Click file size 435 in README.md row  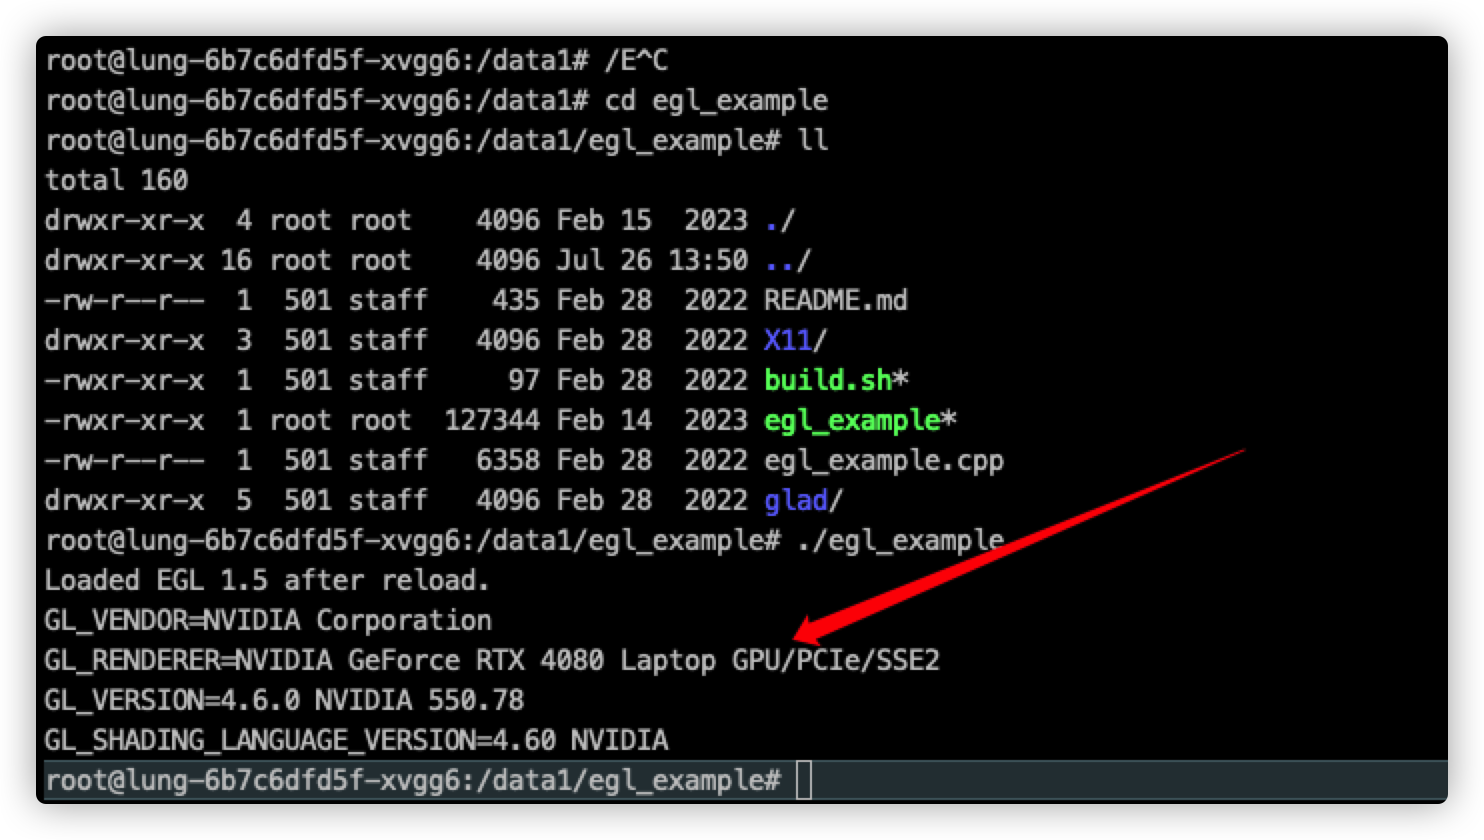pos(516,300)
